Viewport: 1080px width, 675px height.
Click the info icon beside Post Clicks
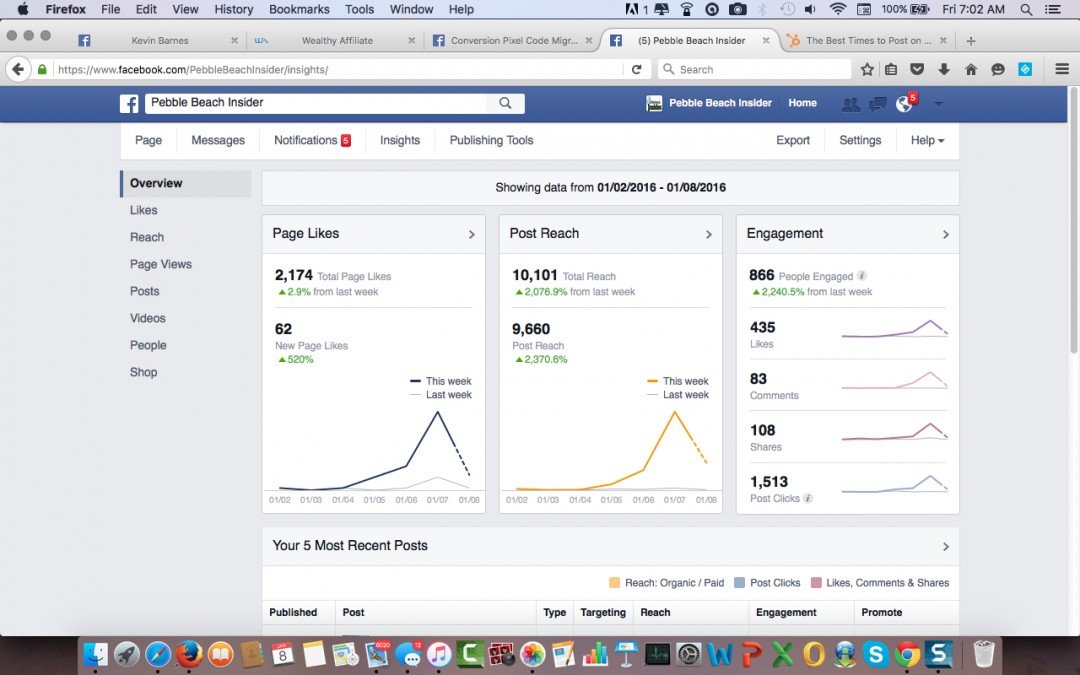click(808, 498)
